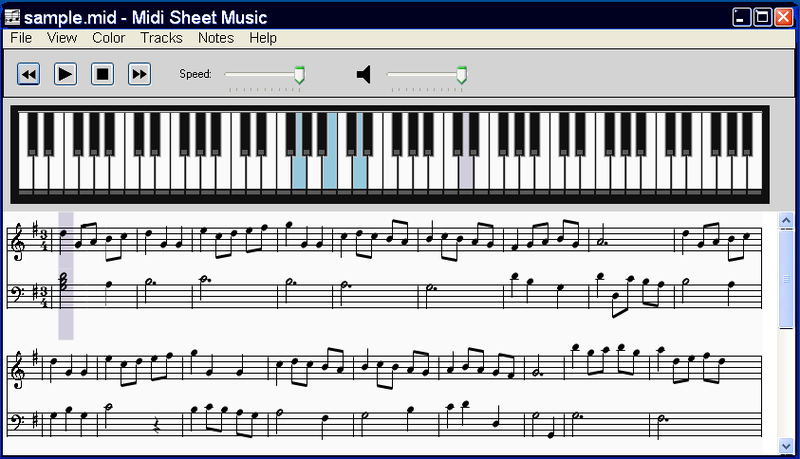Open the File menu

(21, 38)
